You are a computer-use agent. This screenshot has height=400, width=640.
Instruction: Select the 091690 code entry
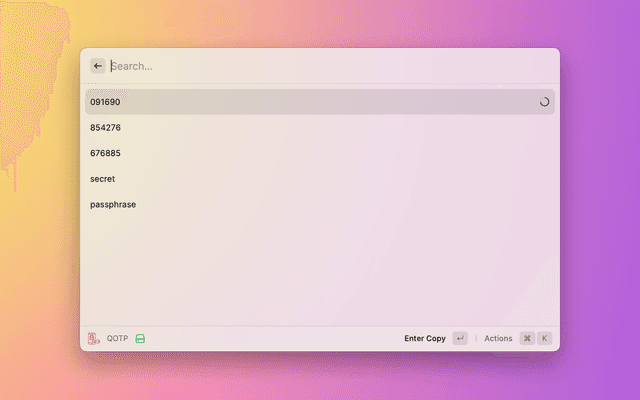105,102
